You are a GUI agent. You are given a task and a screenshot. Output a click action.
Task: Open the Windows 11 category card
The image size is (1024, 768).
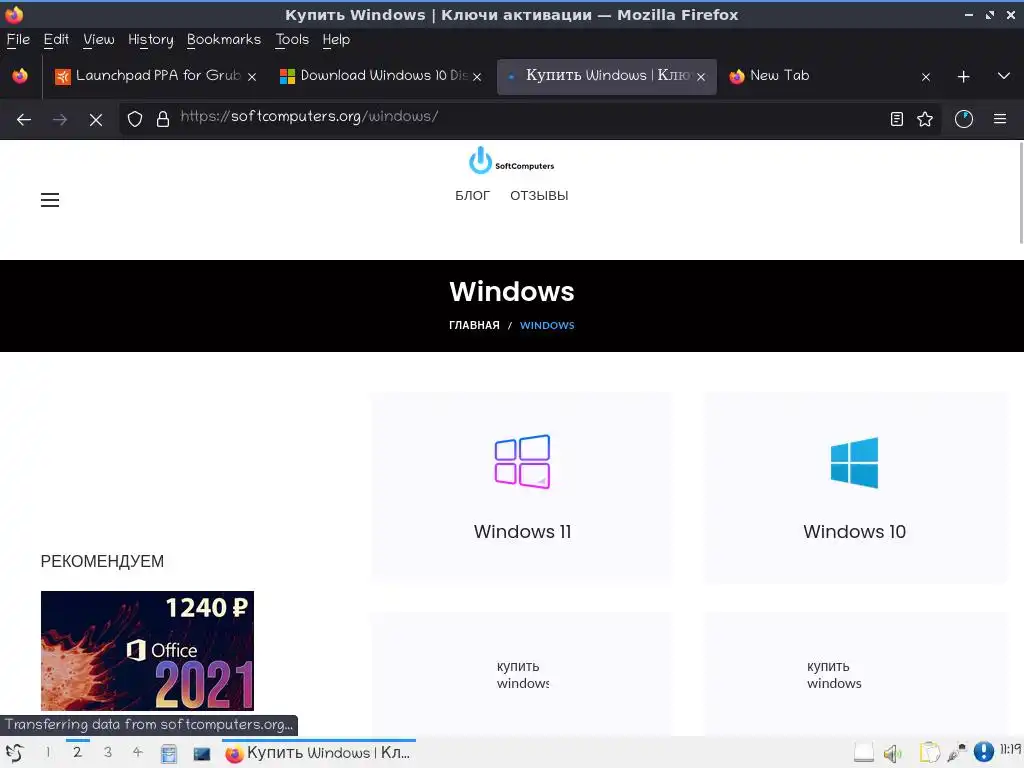click(x=522, y=486)
